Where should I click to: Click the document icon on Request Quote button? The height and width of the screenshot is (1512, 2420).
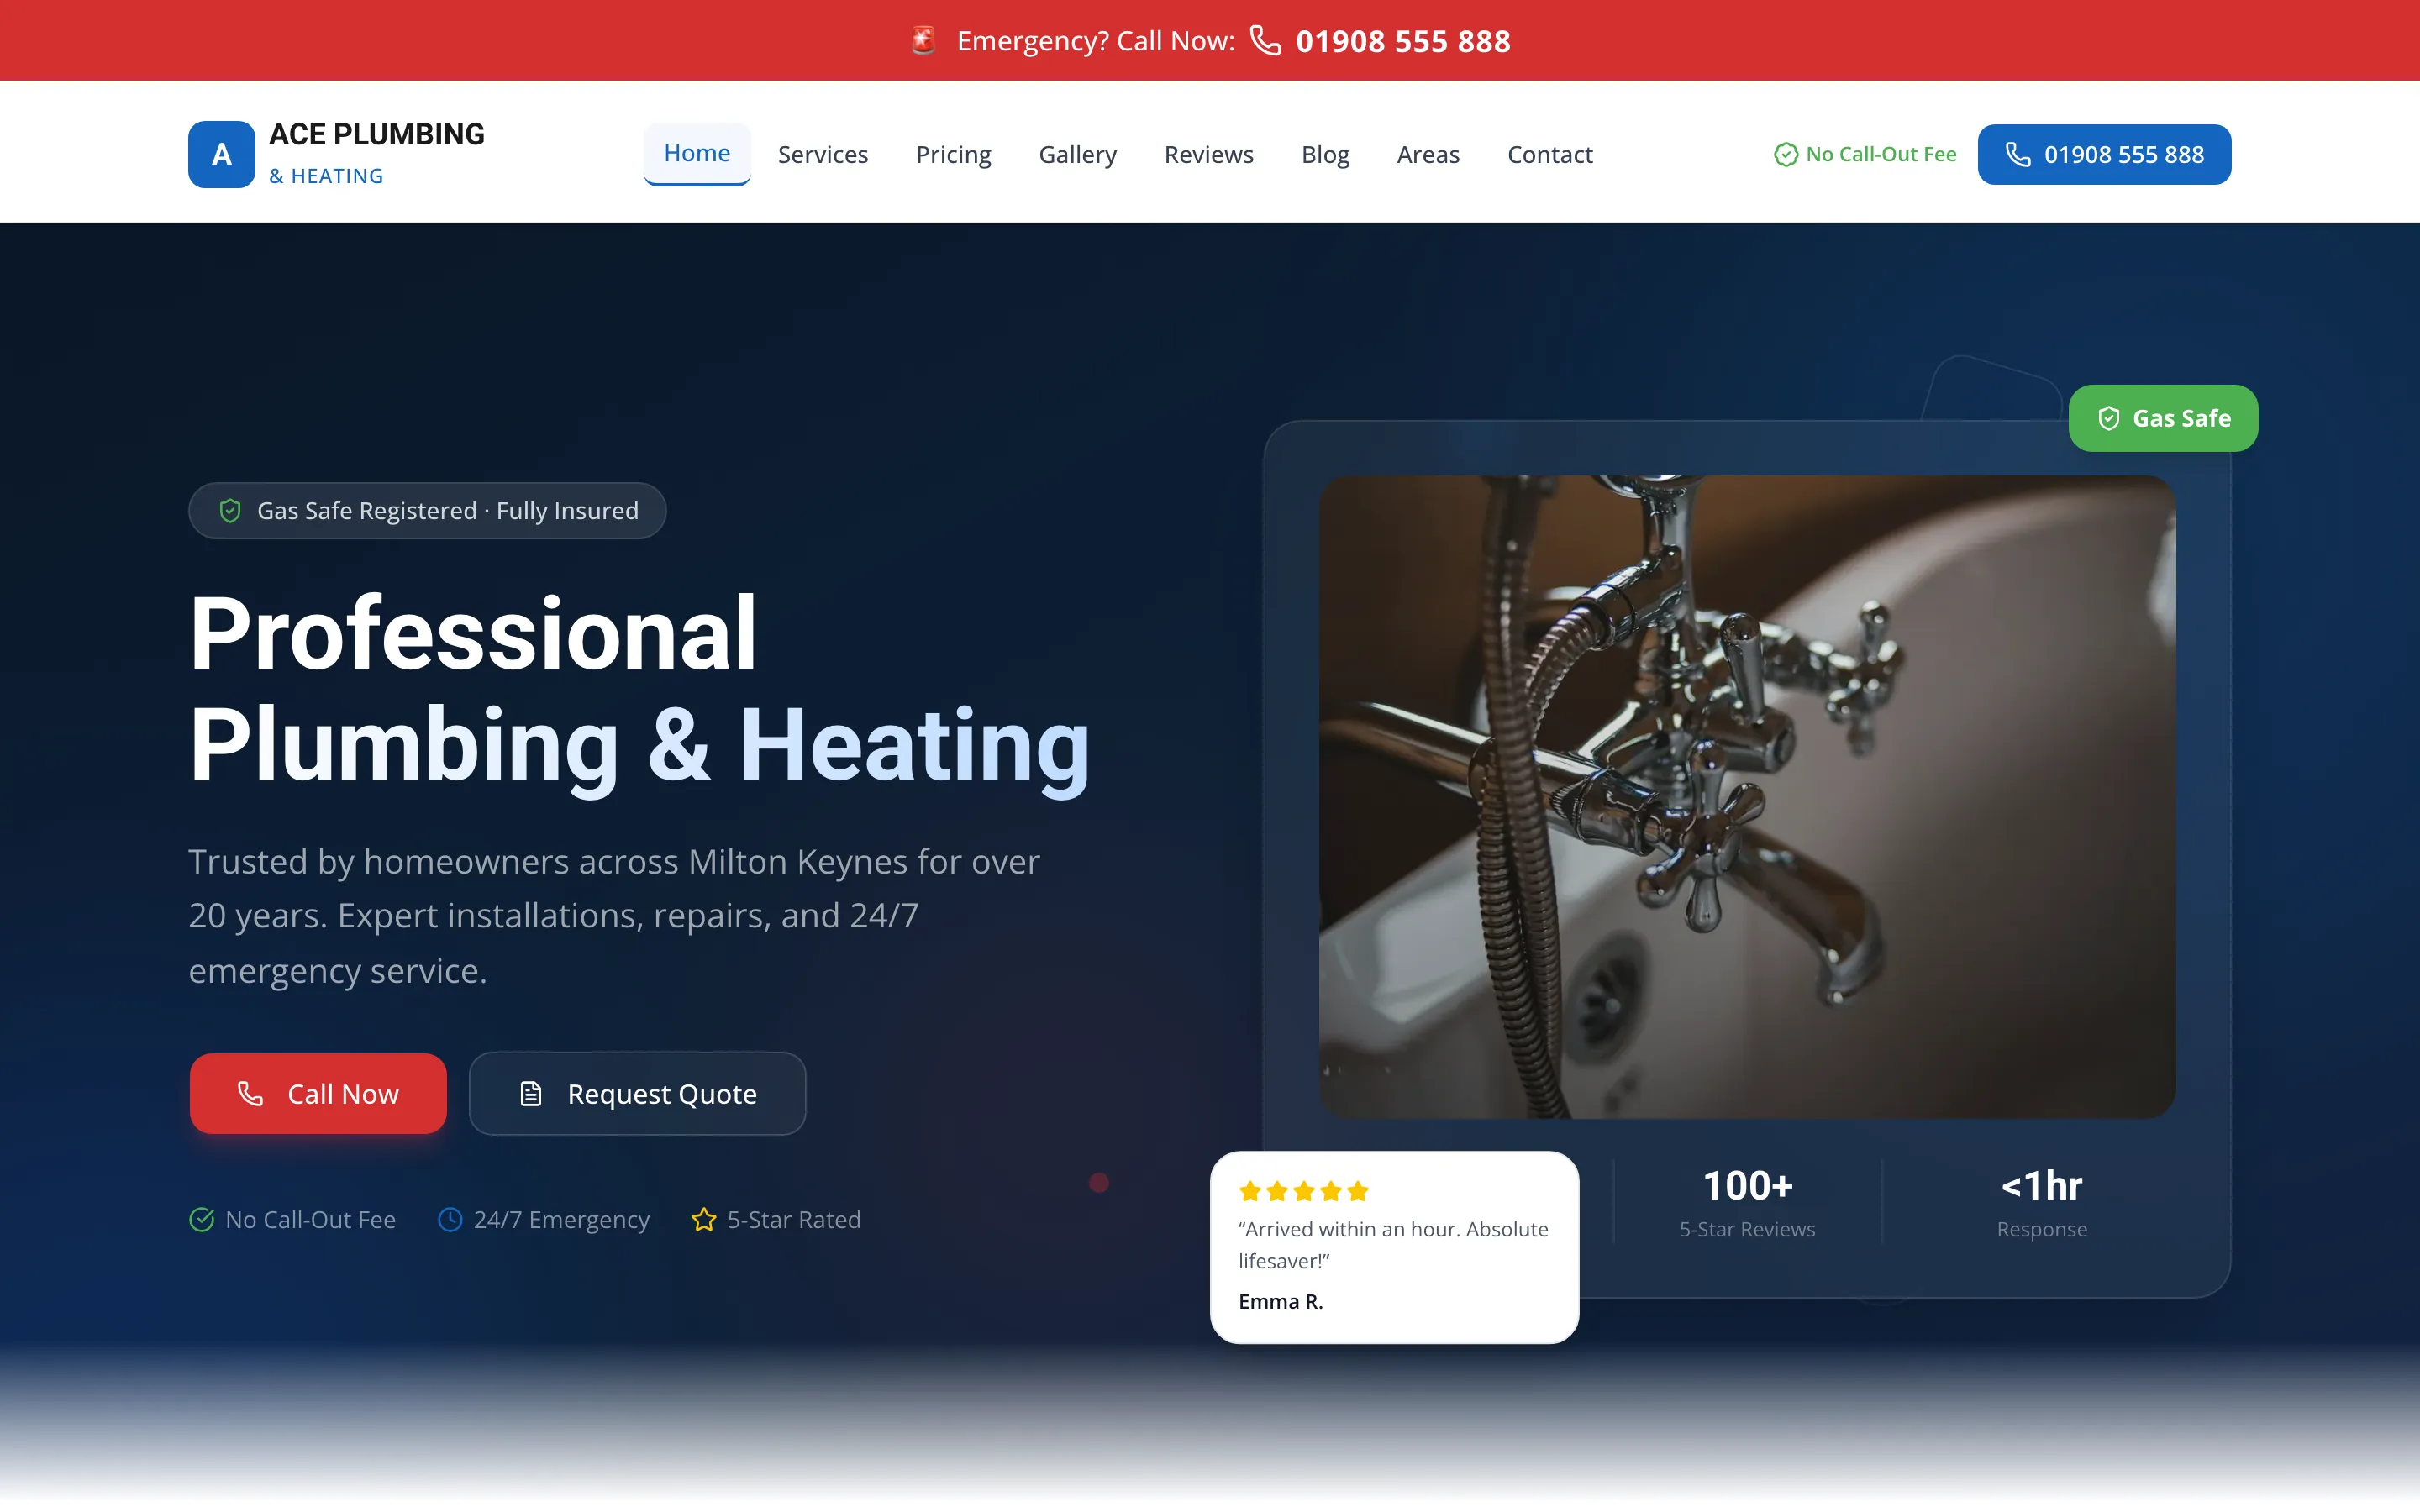(531, 1093)
